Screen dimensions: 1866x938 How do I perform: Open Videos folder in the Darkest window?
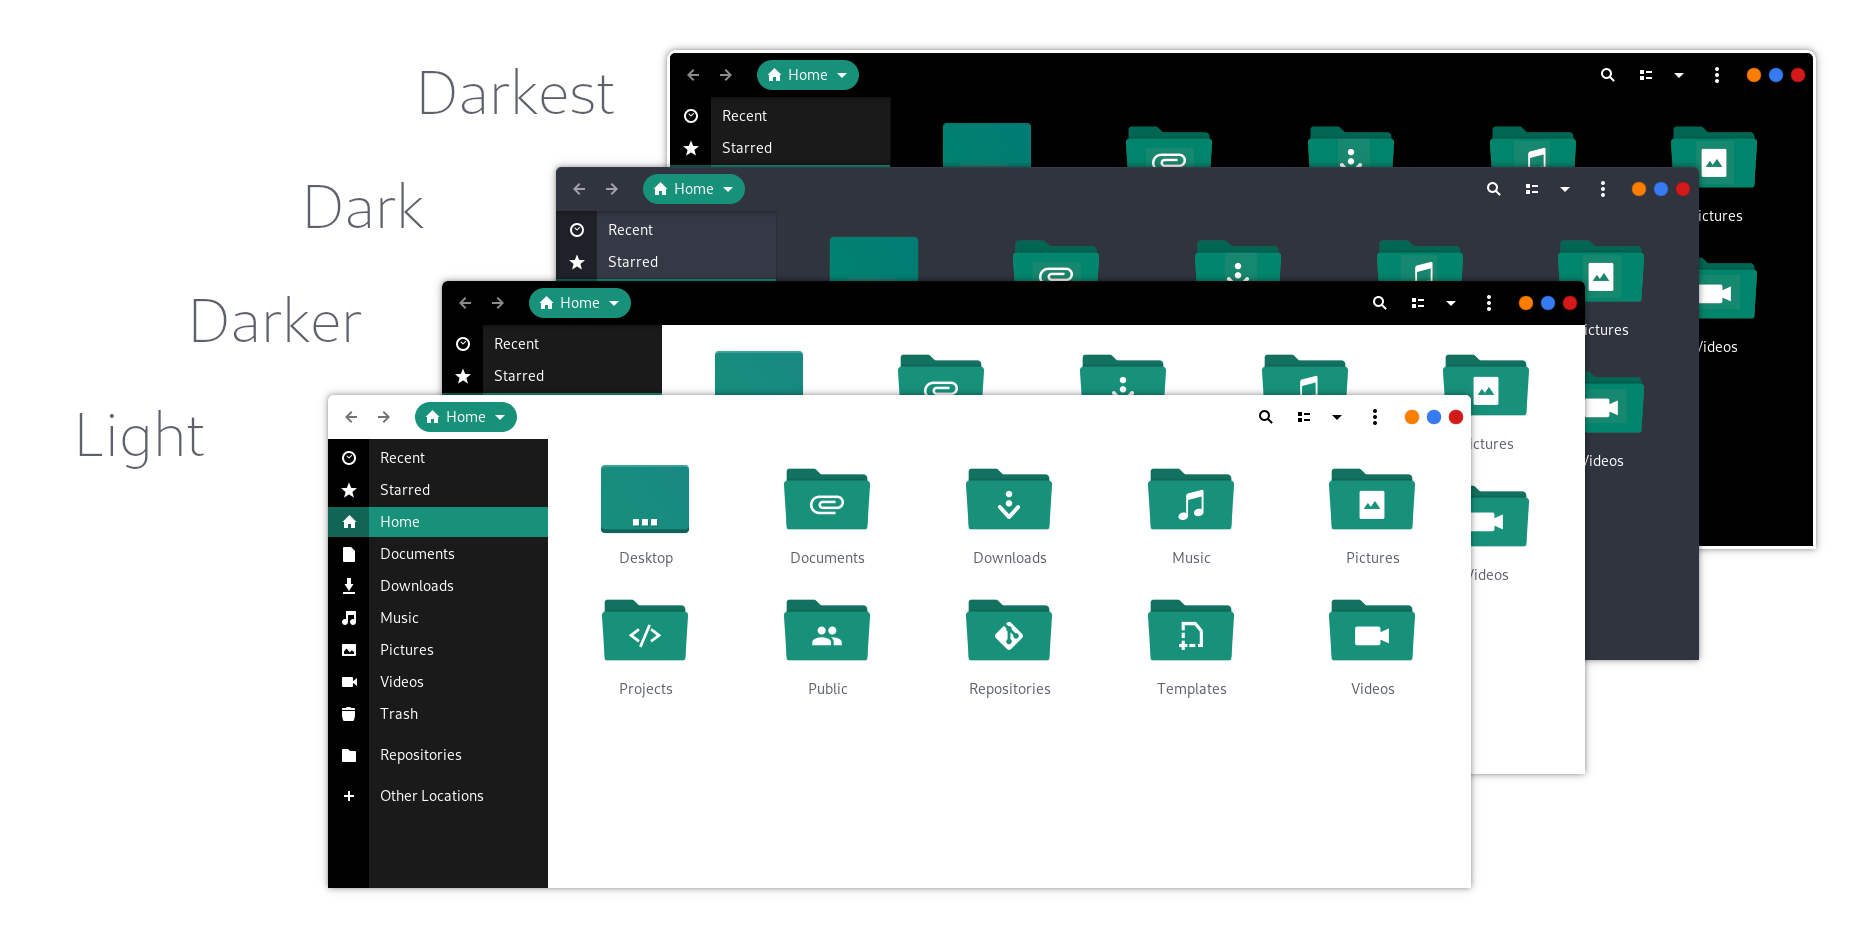[1728, 291]
